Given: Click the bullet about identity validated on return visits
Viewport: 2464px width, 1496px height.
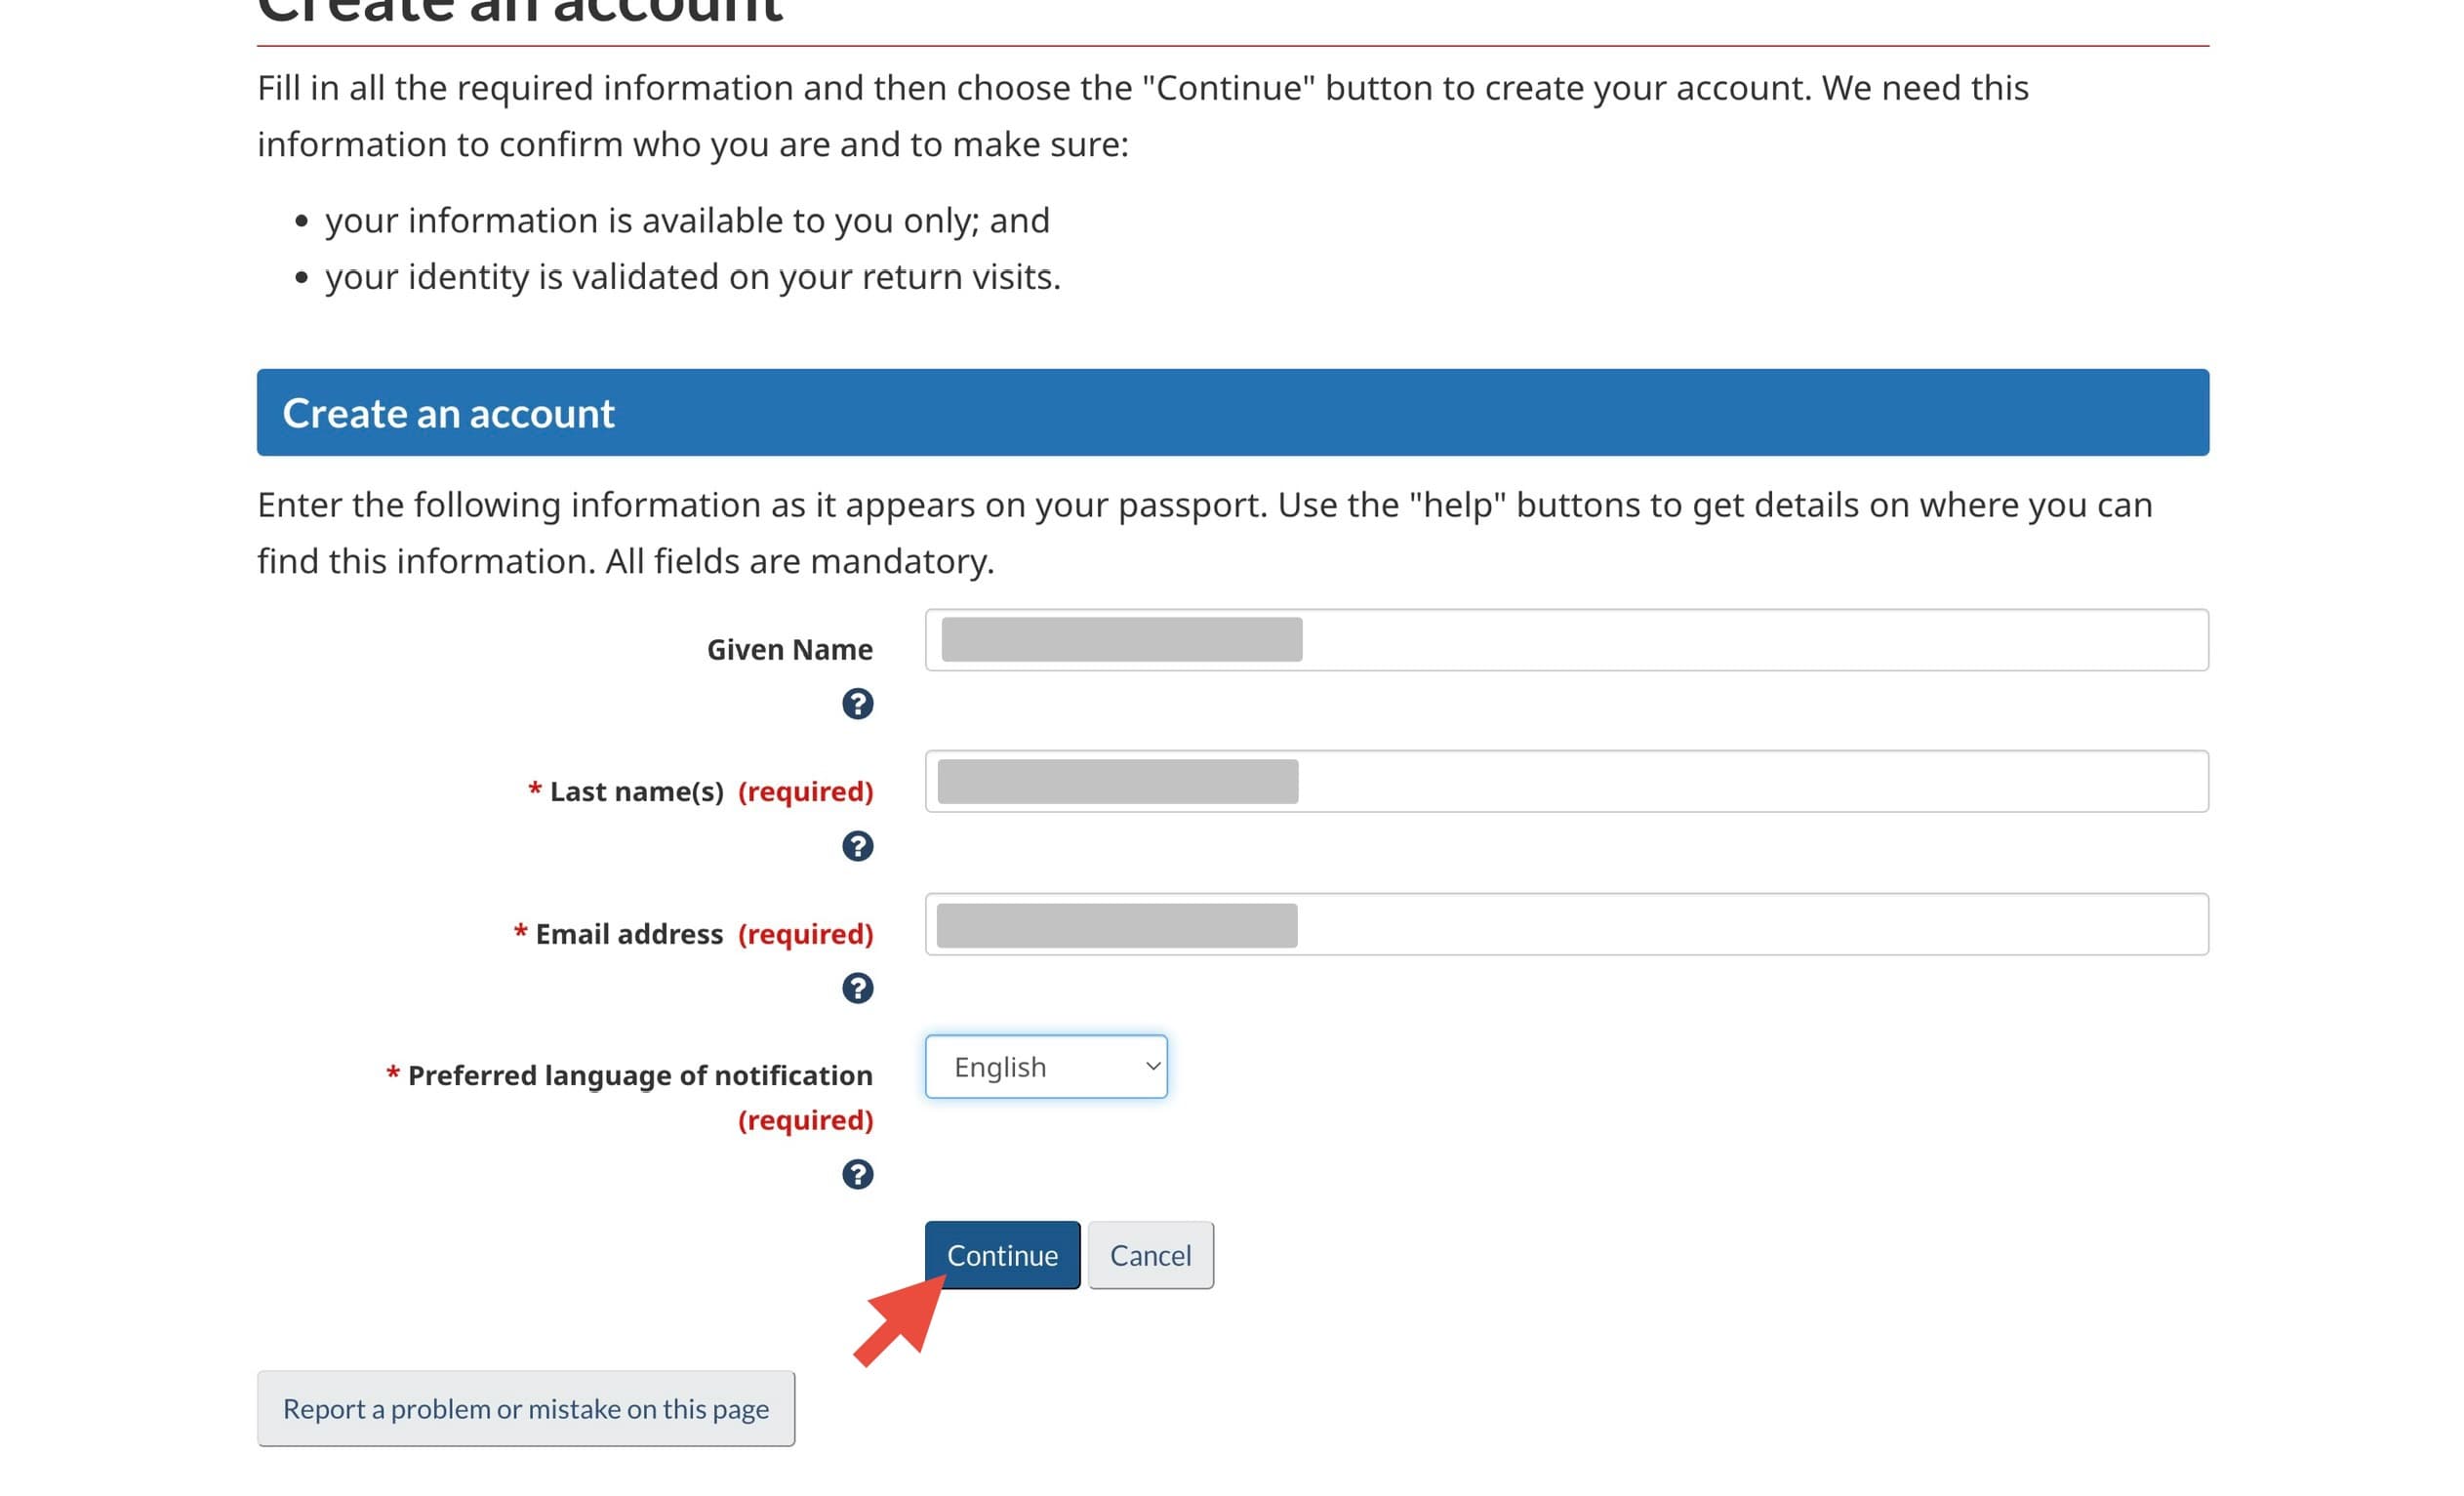Looking at the screenshot, I should tap(692, 277).
